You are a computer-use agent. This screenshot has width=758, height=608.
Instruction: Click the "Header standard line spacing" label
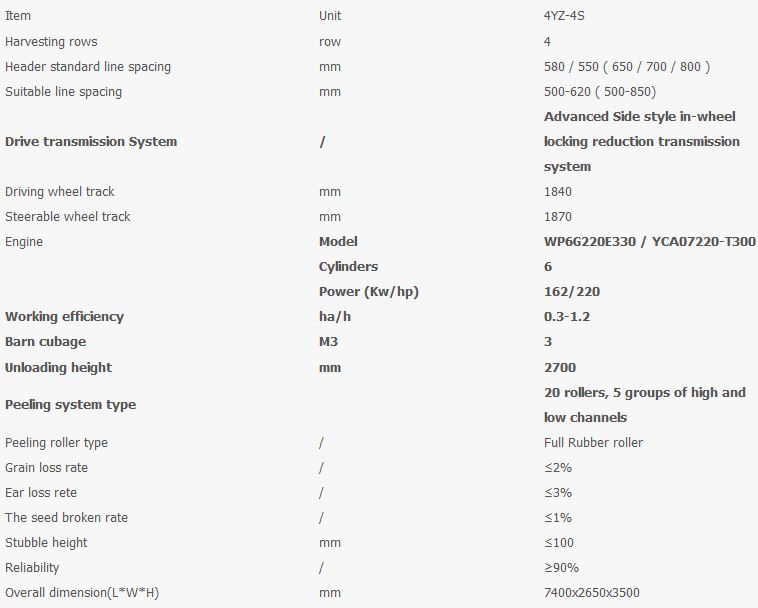coord(88,66)
